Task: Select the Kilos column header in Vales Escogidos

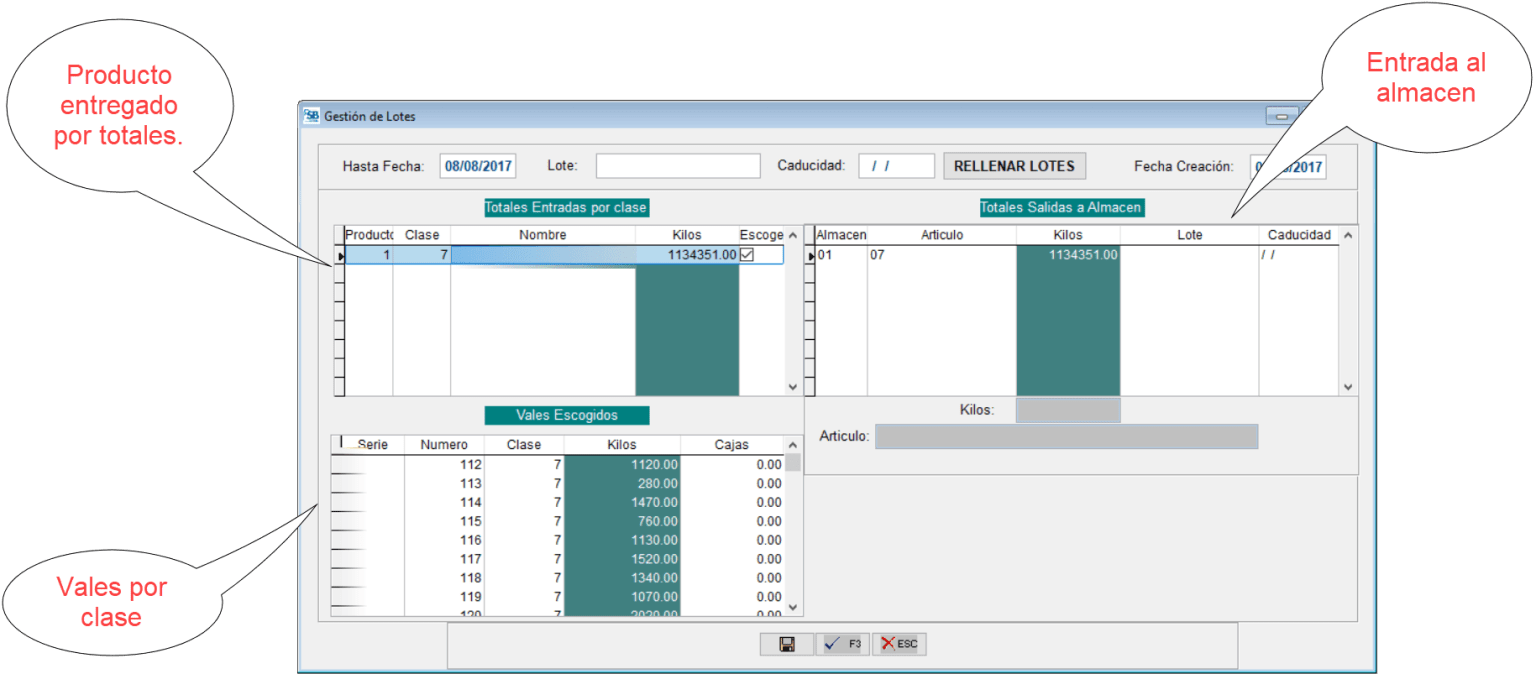Action: coord(621,445)
